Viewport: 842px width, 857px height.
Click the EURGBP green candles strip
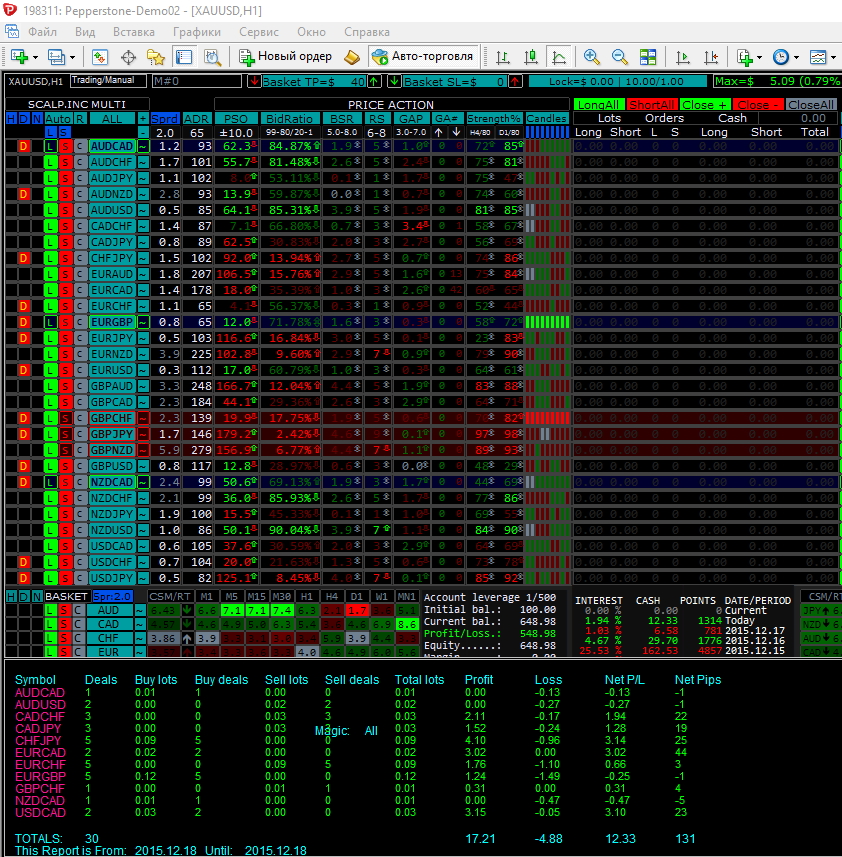point(547,322)
